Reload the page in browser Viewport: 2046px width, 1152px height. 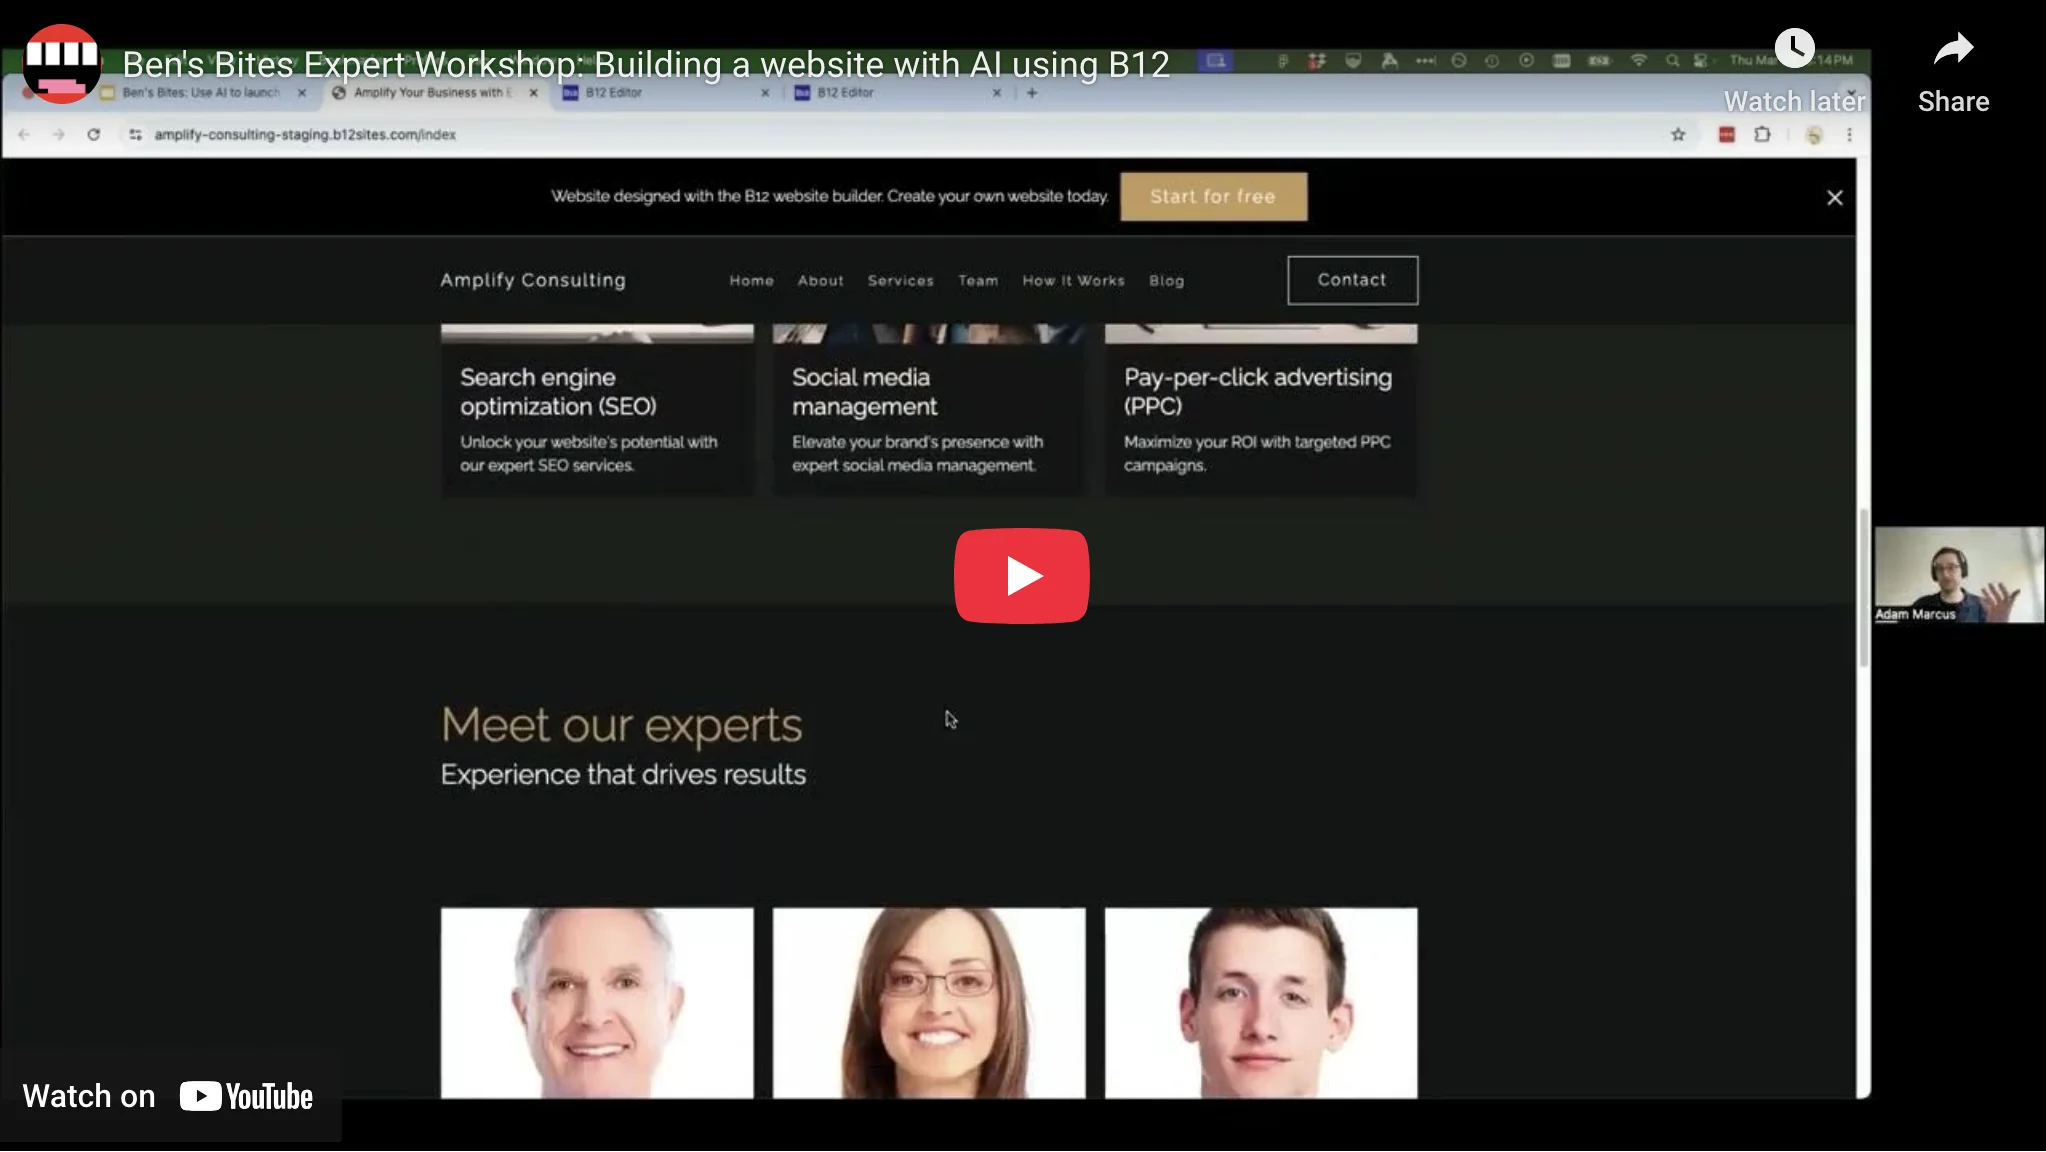tap(93, 135)
